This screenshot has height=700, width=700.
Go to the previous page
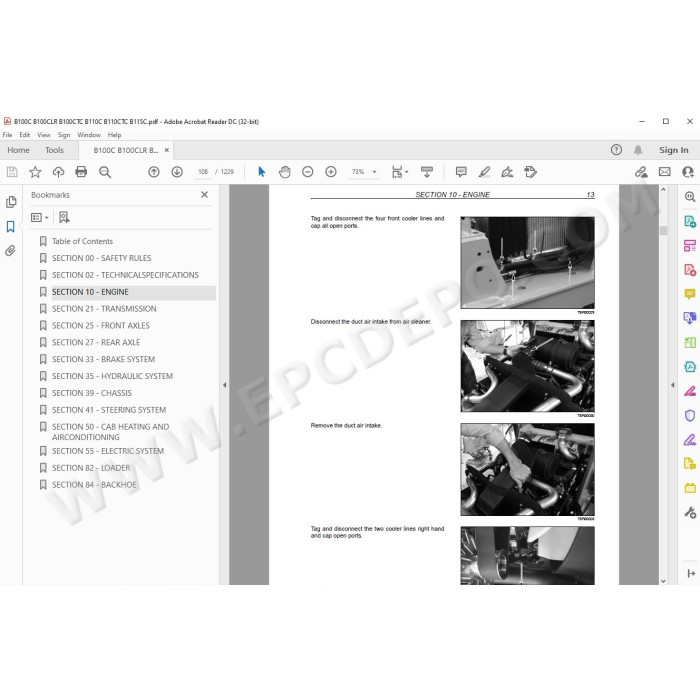coord(154,172)
